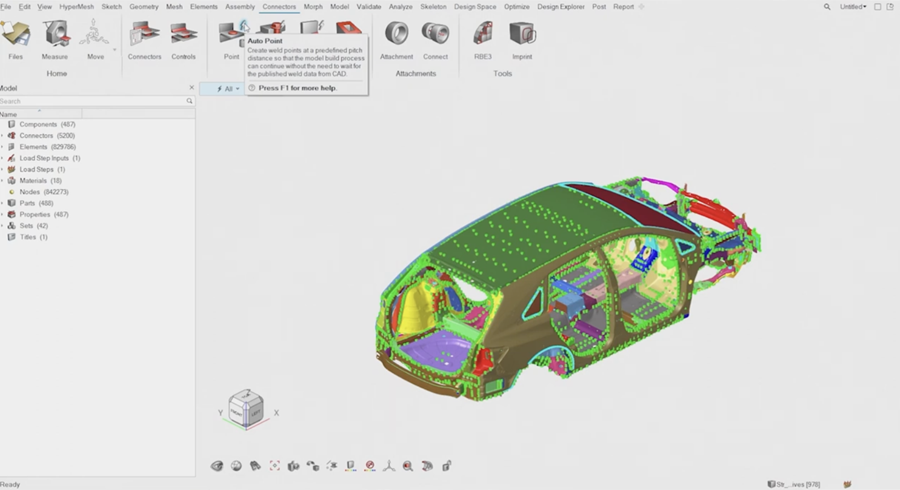Click the search magnifier icon in title bar
This screenshot has height=490, width=900.
pyautogui.click(x=827, y=7)
